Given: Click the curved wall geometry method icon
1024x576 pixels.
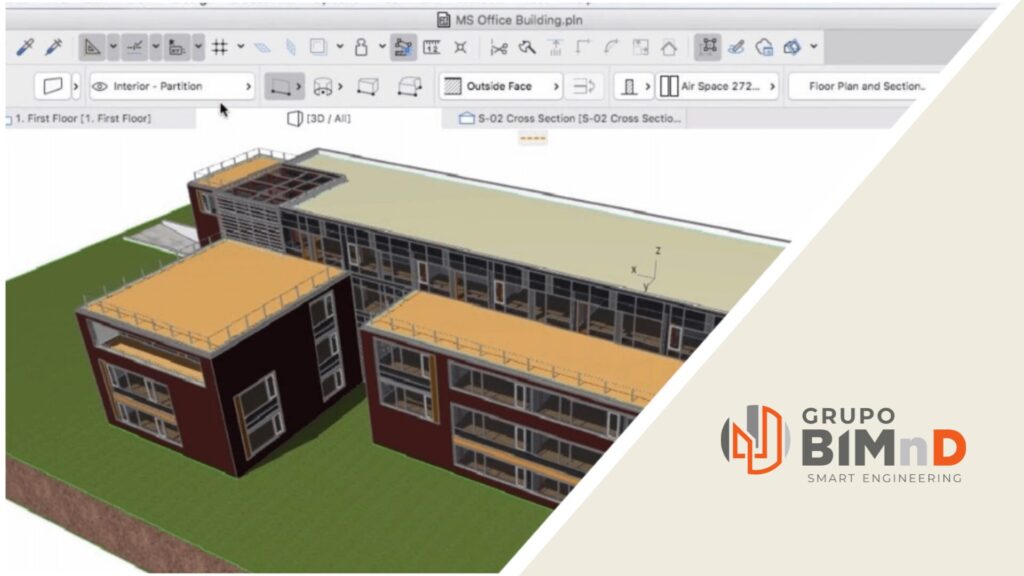Looking at the screenshot, I should (323, 87).
